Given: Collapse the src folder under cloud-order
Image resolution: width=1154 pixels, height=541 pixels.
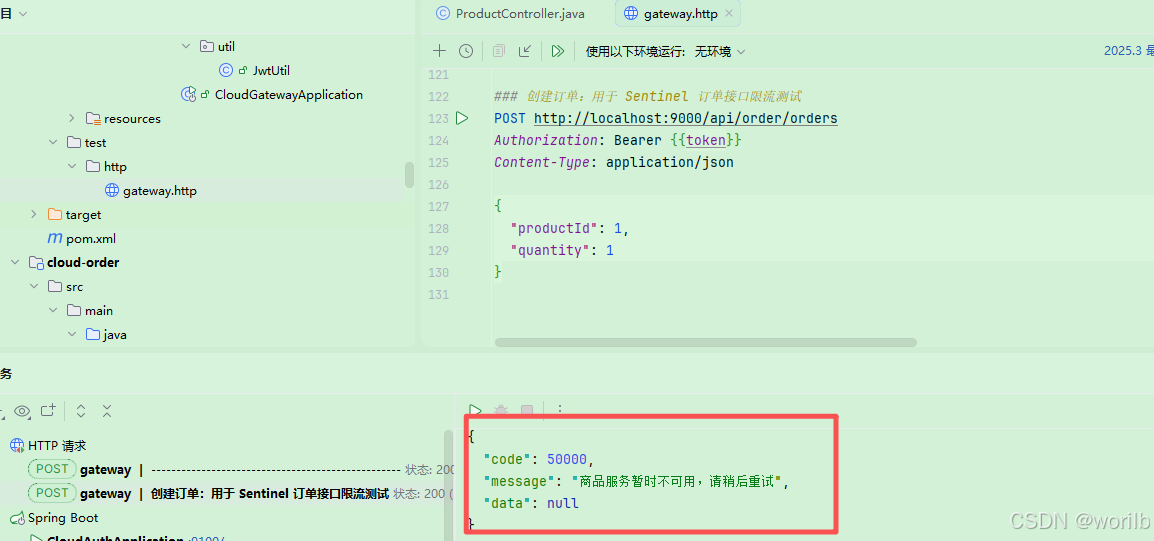Looking at the screenshot, I should [x=34, y=286].
